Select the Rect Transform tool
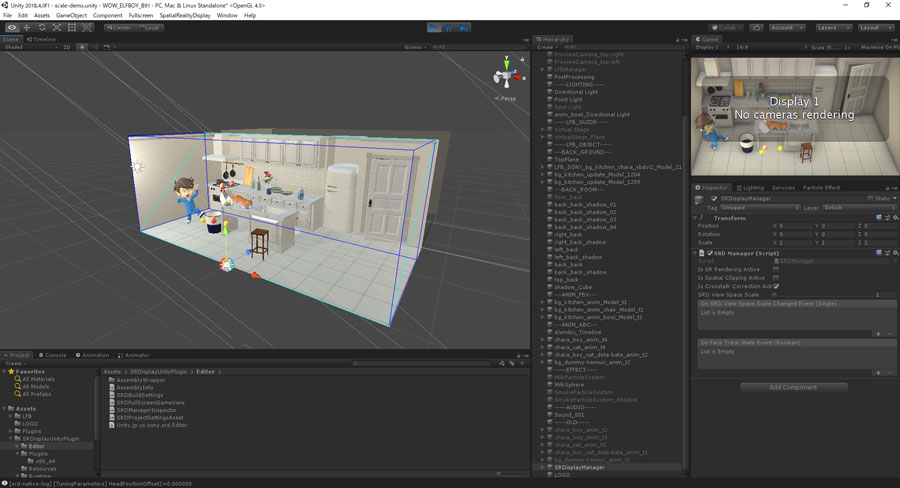Screen dimensions: 900x488 point(71,27)
